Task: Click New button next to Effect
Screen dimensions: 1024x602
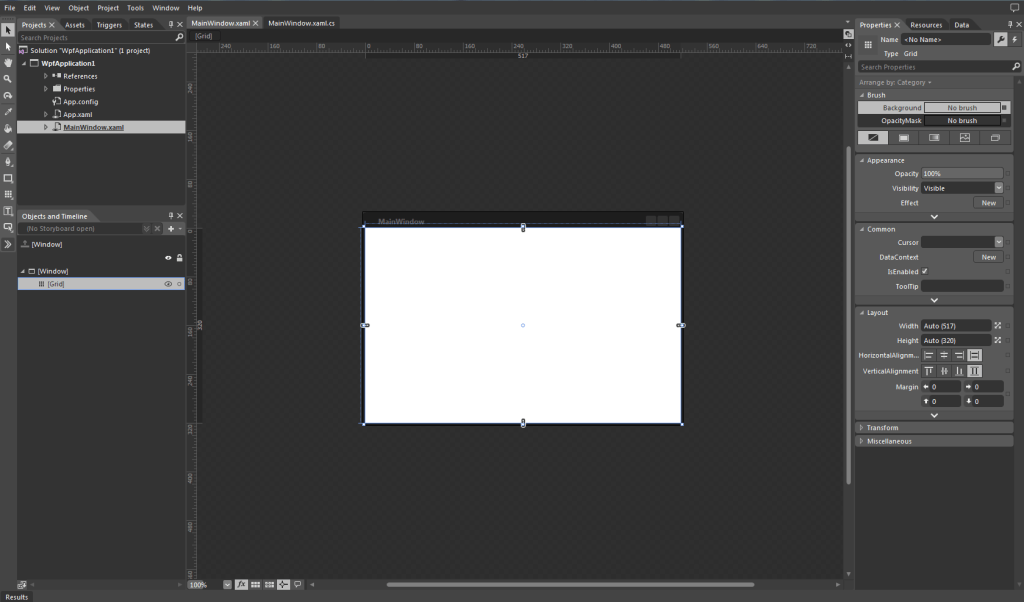Action: pos(988,203)
